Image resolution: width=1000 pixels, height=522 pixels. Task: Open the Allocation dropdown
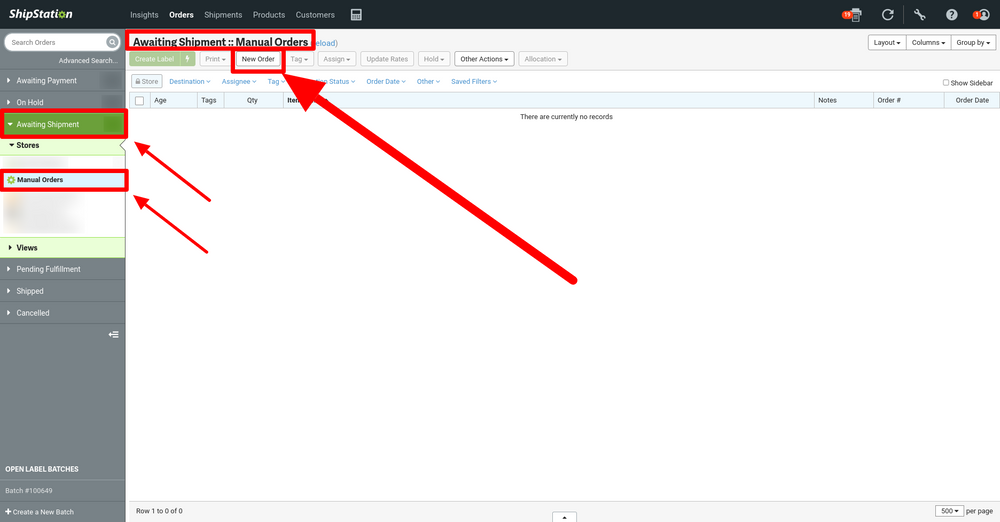[543, 59]
